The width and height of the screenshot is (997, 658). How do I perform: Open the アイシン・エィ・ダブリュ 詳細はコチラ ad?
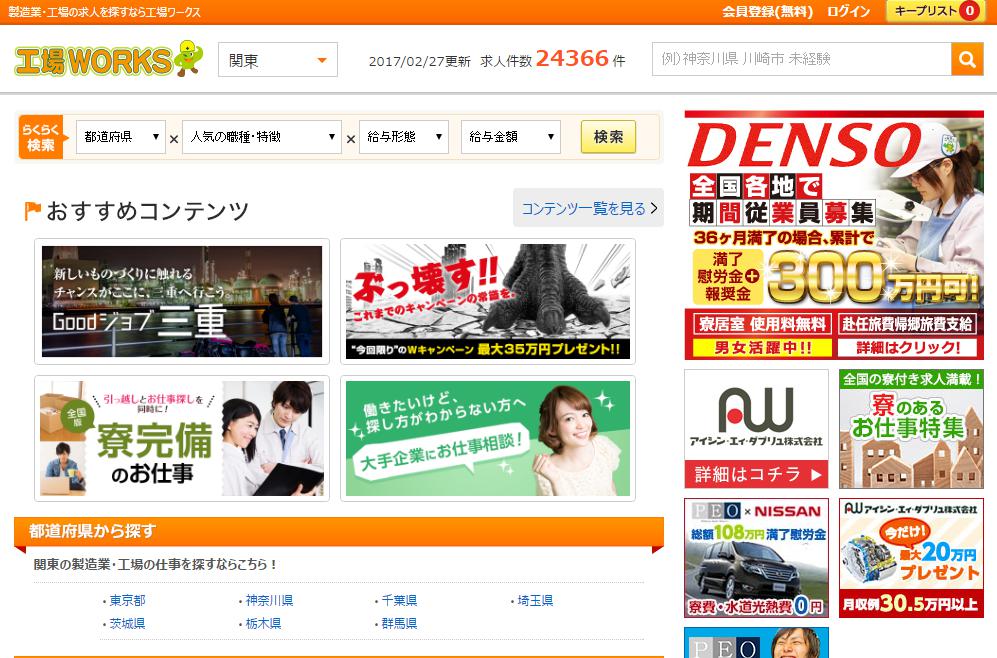pyautogui.click(x=756, y=428)
